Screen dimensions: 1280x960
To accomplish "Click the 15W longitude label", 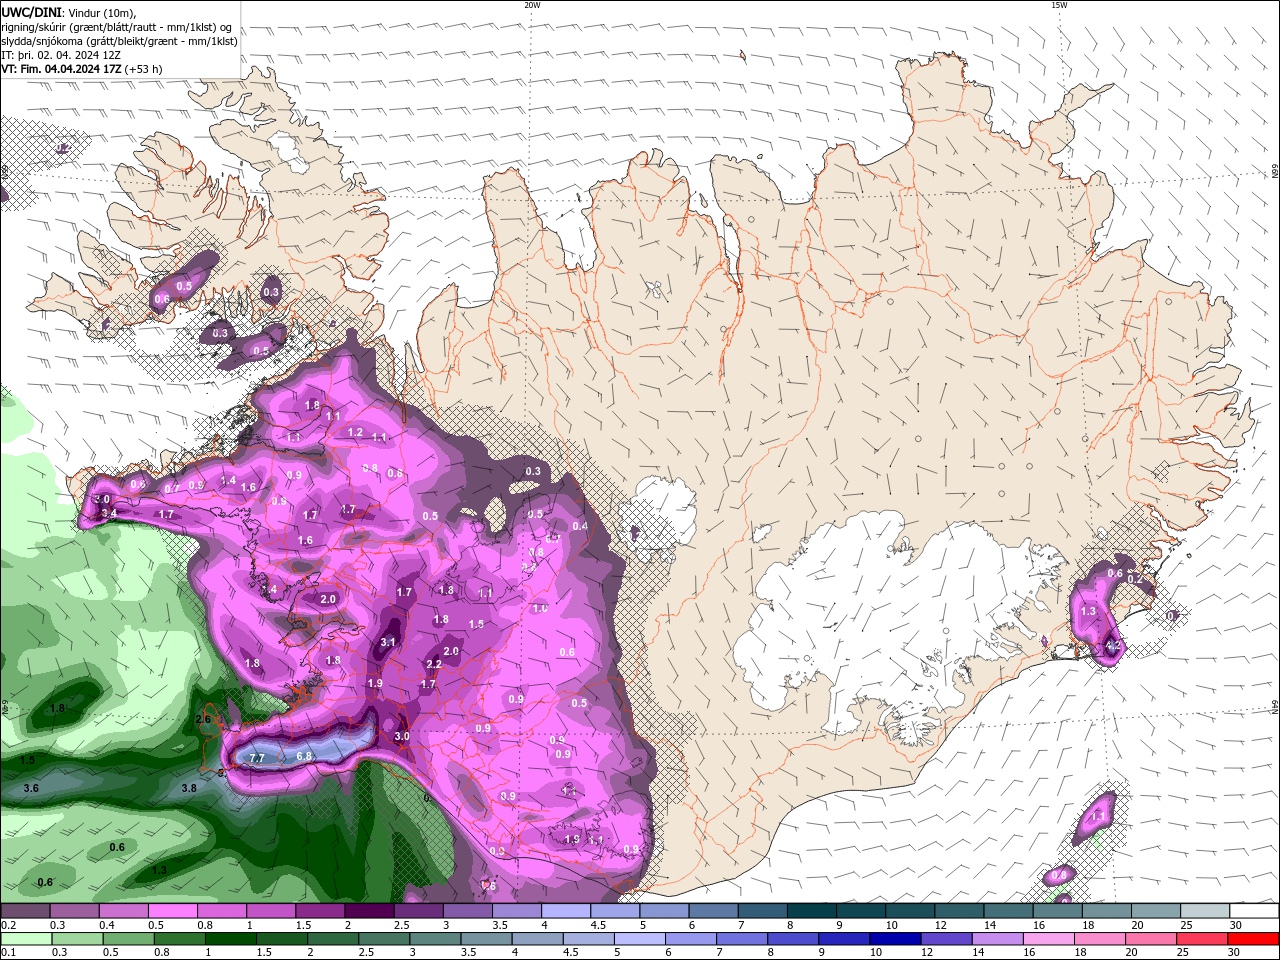I will pos(1059,5).
